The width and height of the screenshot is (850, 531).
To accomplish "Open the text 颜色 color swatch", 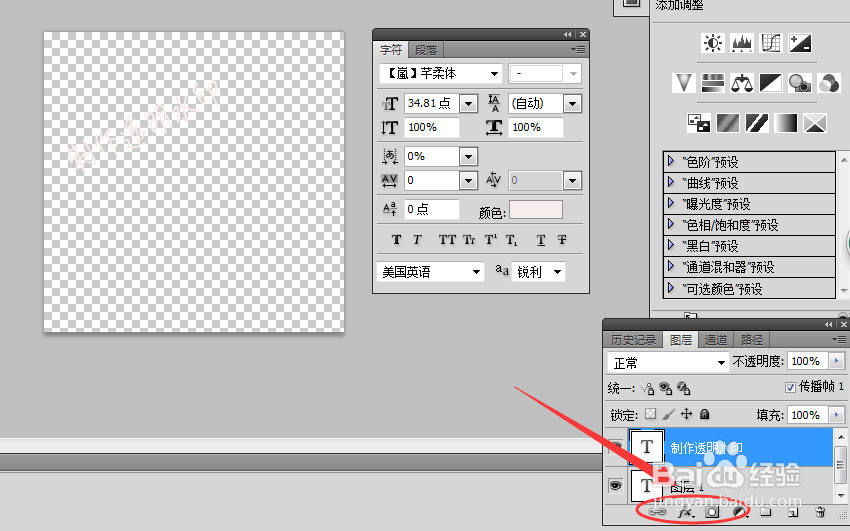I will (x=536, y=210).
